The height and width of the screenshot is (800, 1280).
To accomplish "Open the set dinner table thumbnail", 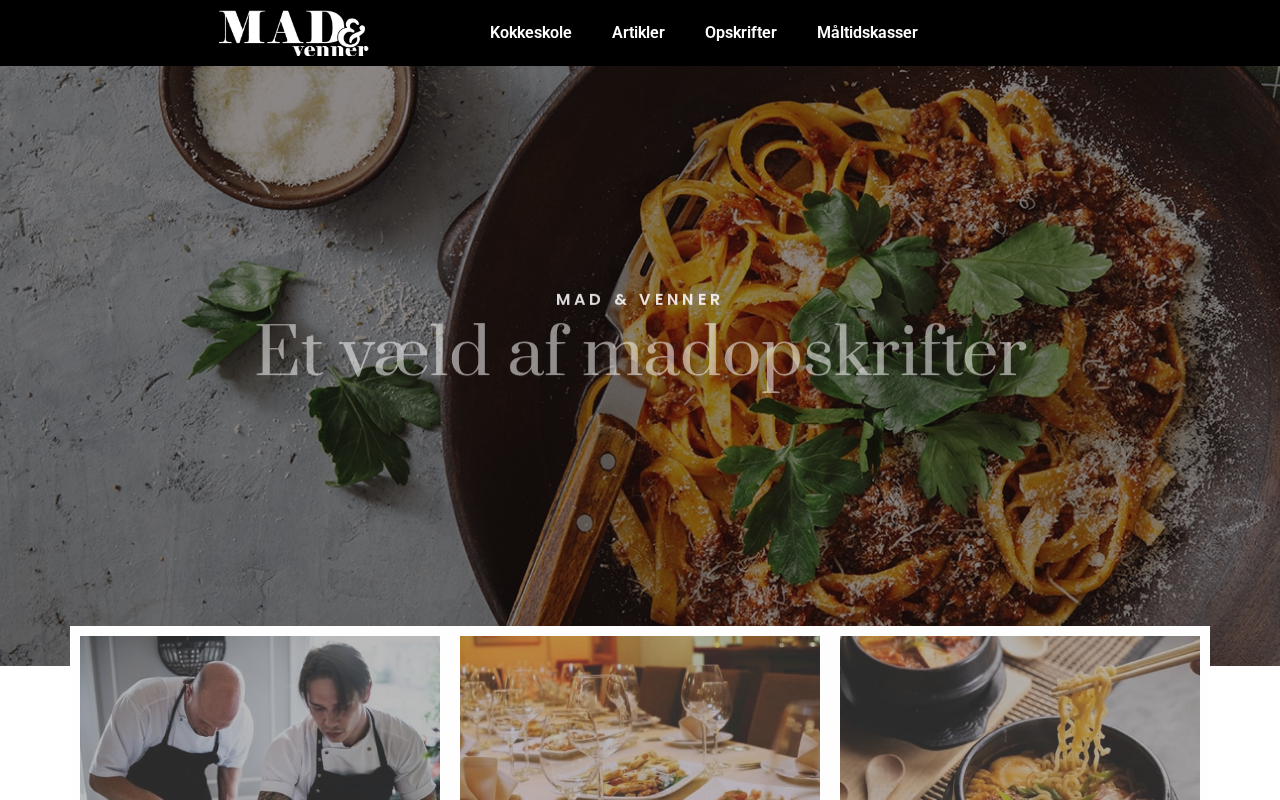I will 640,718.
